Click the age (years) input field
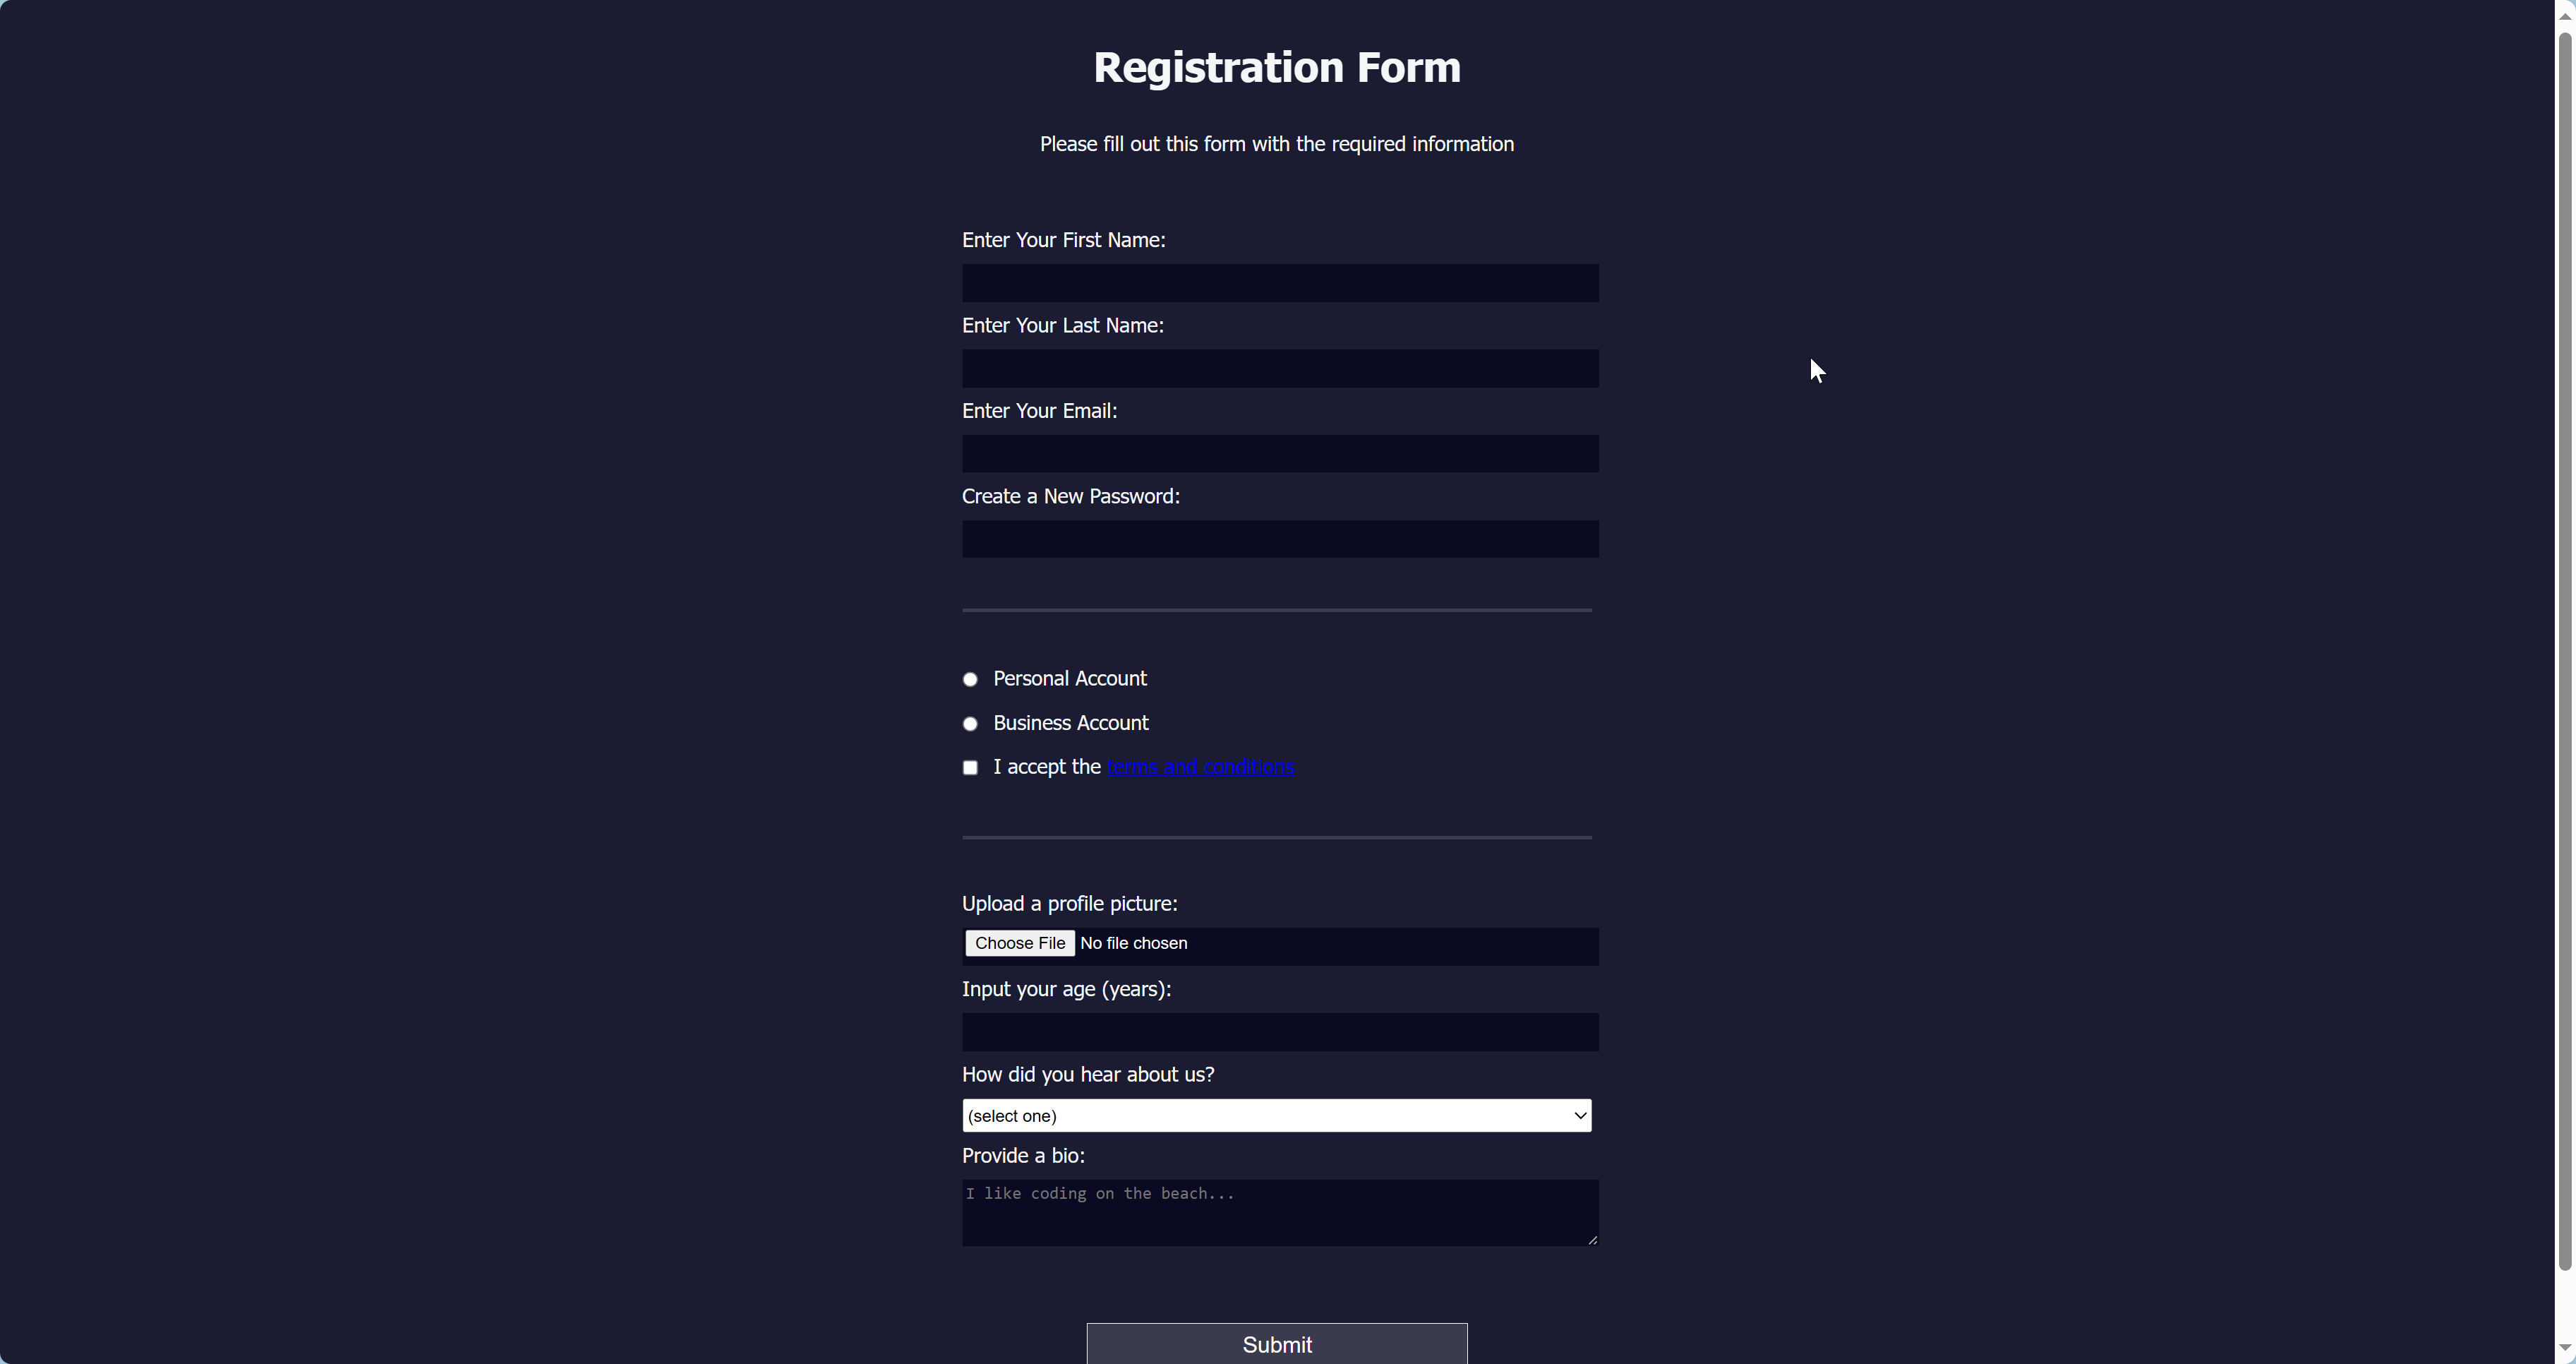 click(1279, 1032)
